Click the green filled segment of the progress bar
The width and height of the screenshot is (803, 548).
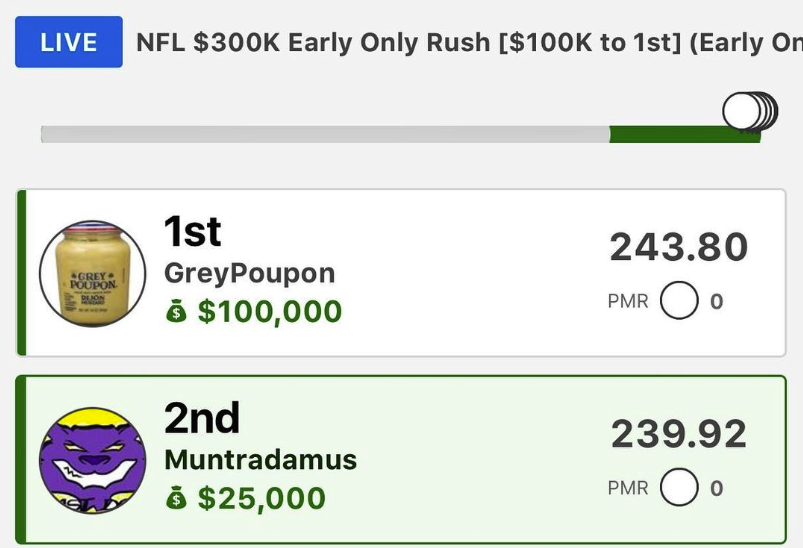tap(685, 134)
